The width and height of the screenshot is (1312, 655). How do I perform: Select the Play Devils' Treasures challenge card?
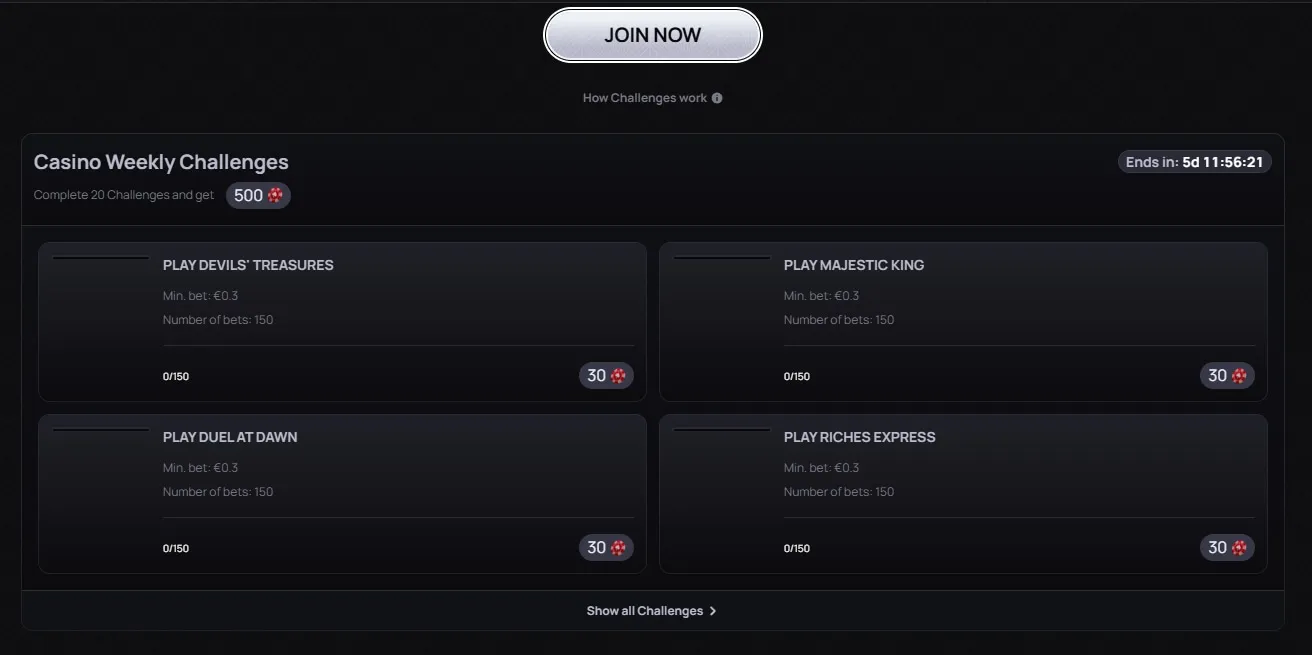pyautogui.click(x=342, y=320)
